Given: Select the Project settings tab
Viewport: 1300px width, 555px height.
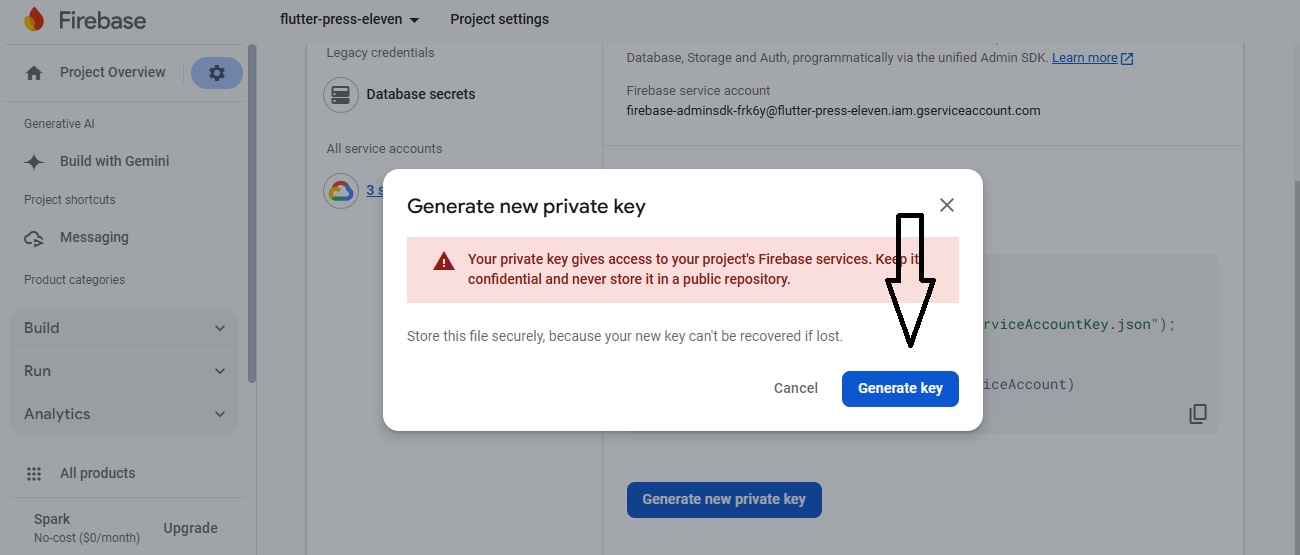Looking at the screenshot, I should (x=499, y=19).
